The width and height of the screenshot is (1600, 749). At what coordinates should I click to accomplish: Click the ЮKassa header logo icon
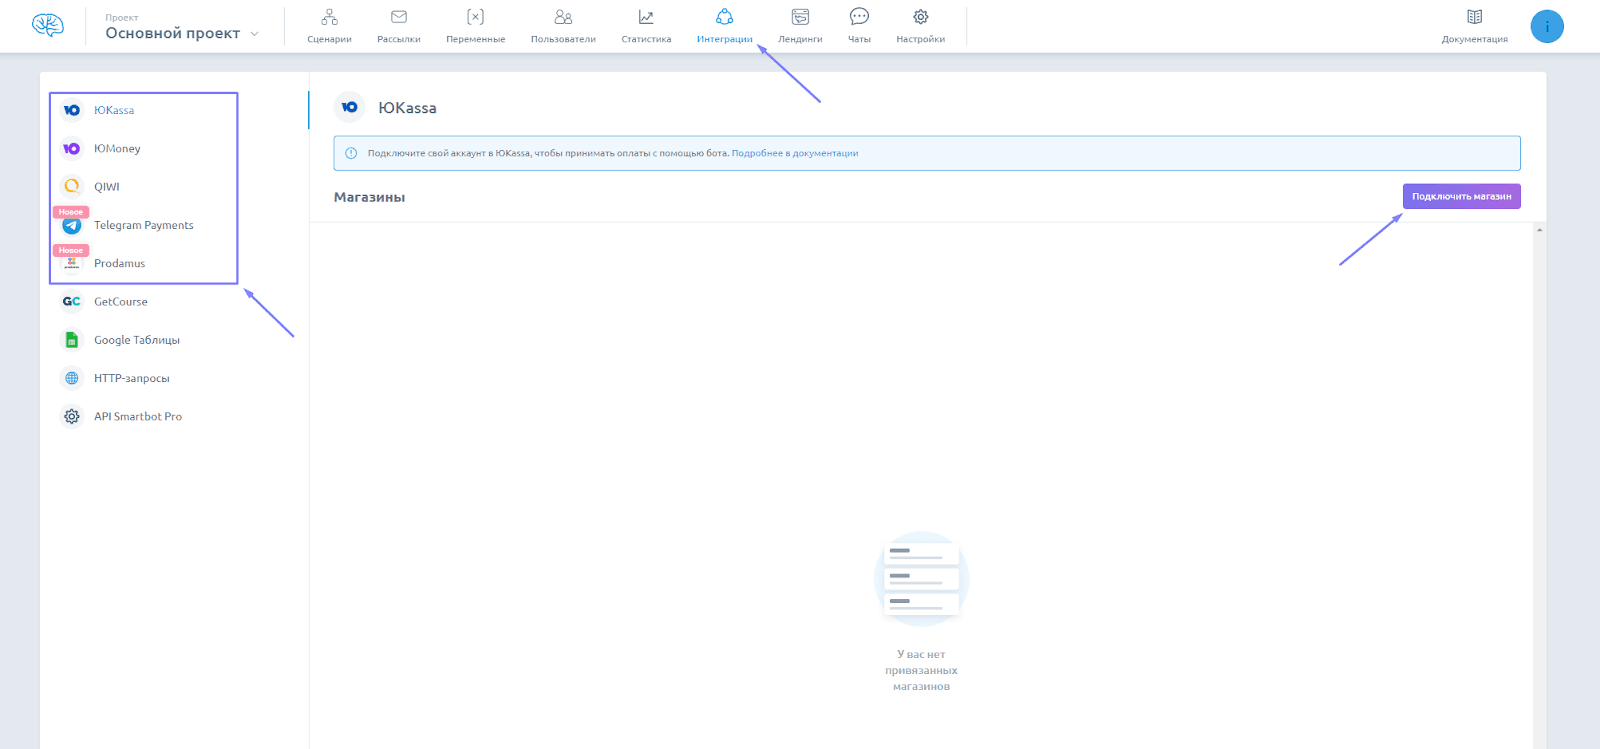349,107
